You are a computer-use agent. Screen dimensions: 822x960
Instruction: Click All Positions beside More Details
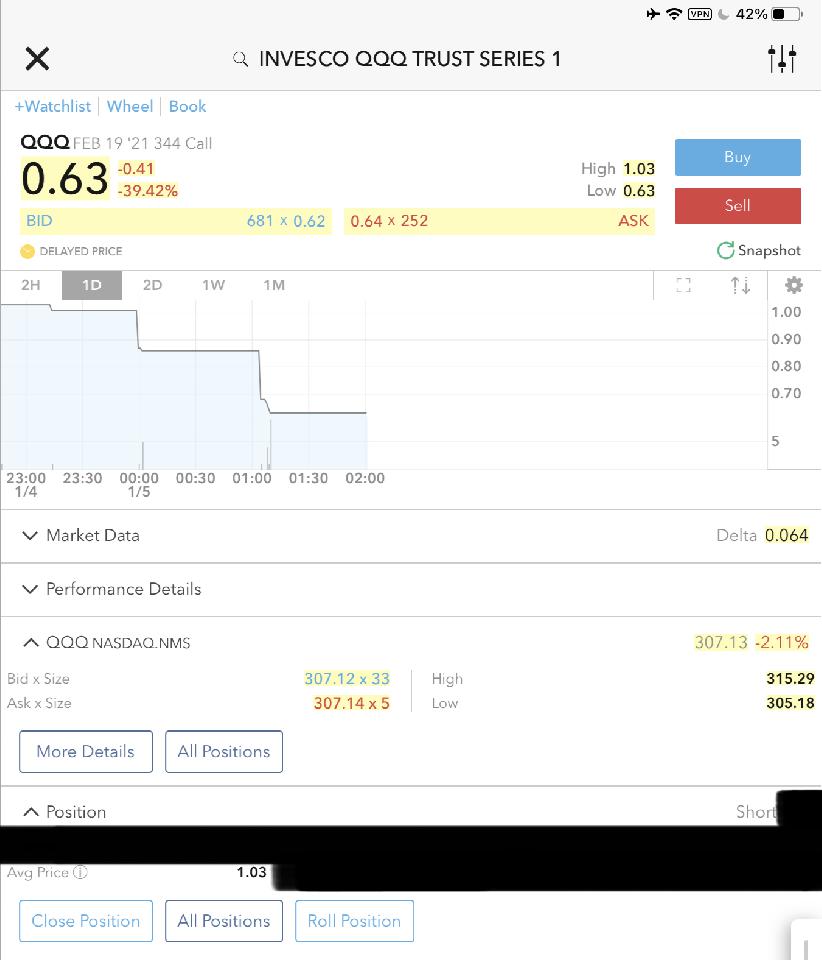[224, 751]
